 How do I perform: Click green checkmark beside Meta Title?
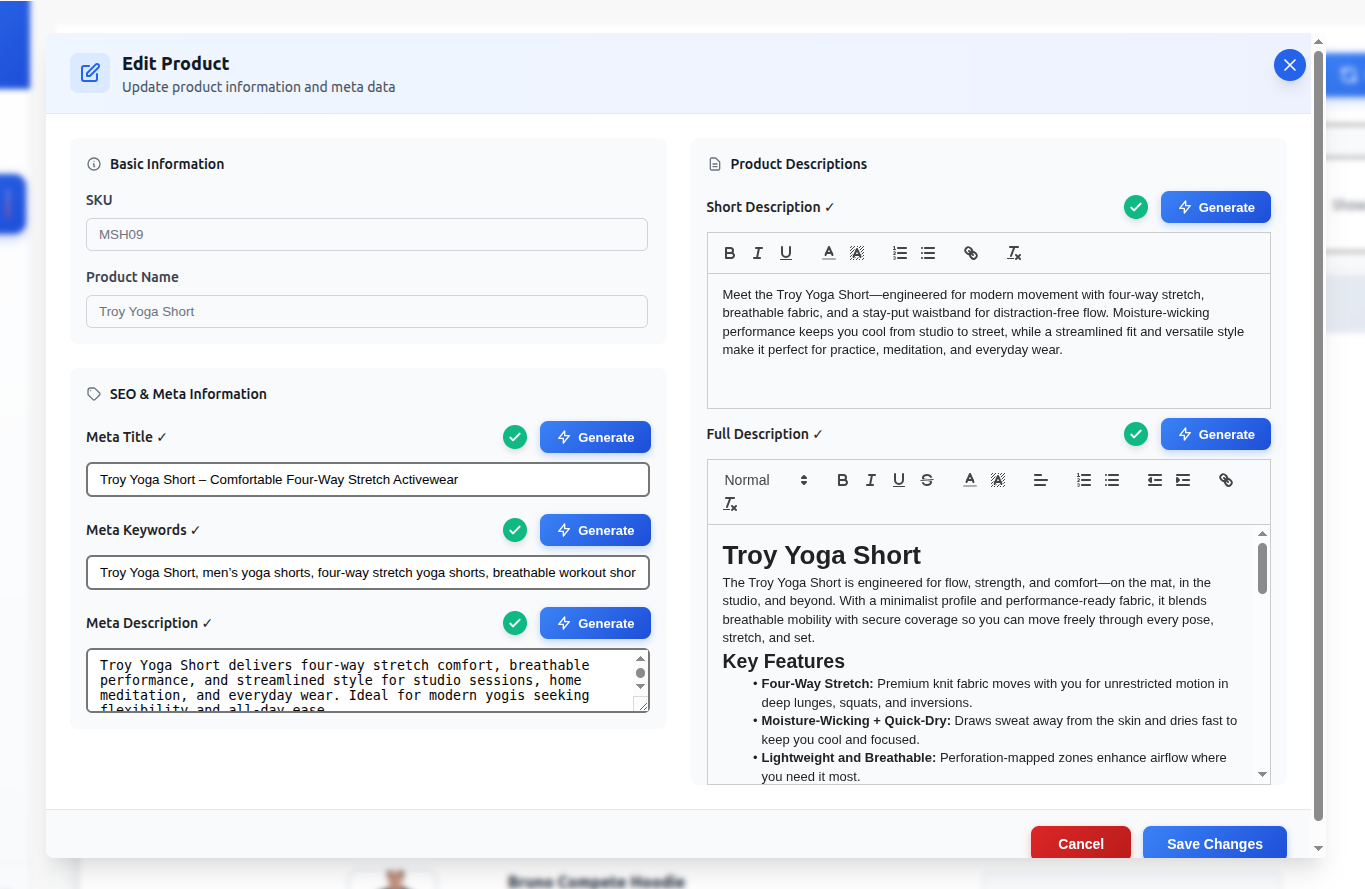tap(515, 437)
